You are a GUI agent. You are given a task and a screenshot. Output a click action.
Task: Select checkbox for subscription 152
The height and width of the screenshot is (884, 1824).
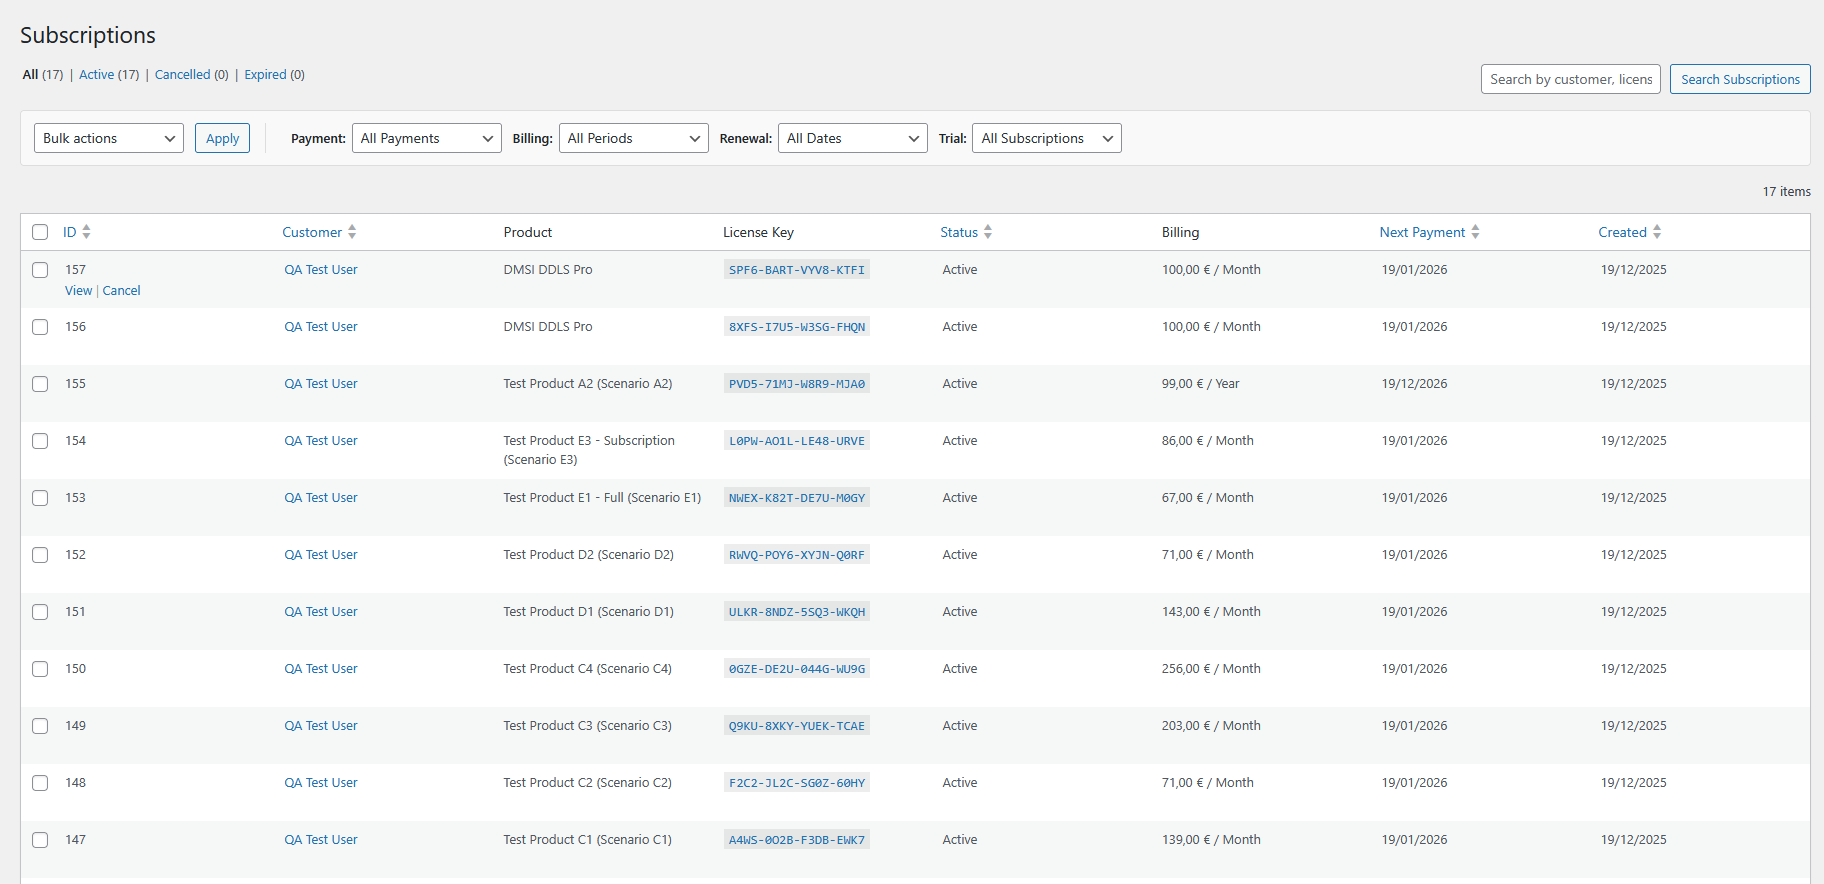40,555
